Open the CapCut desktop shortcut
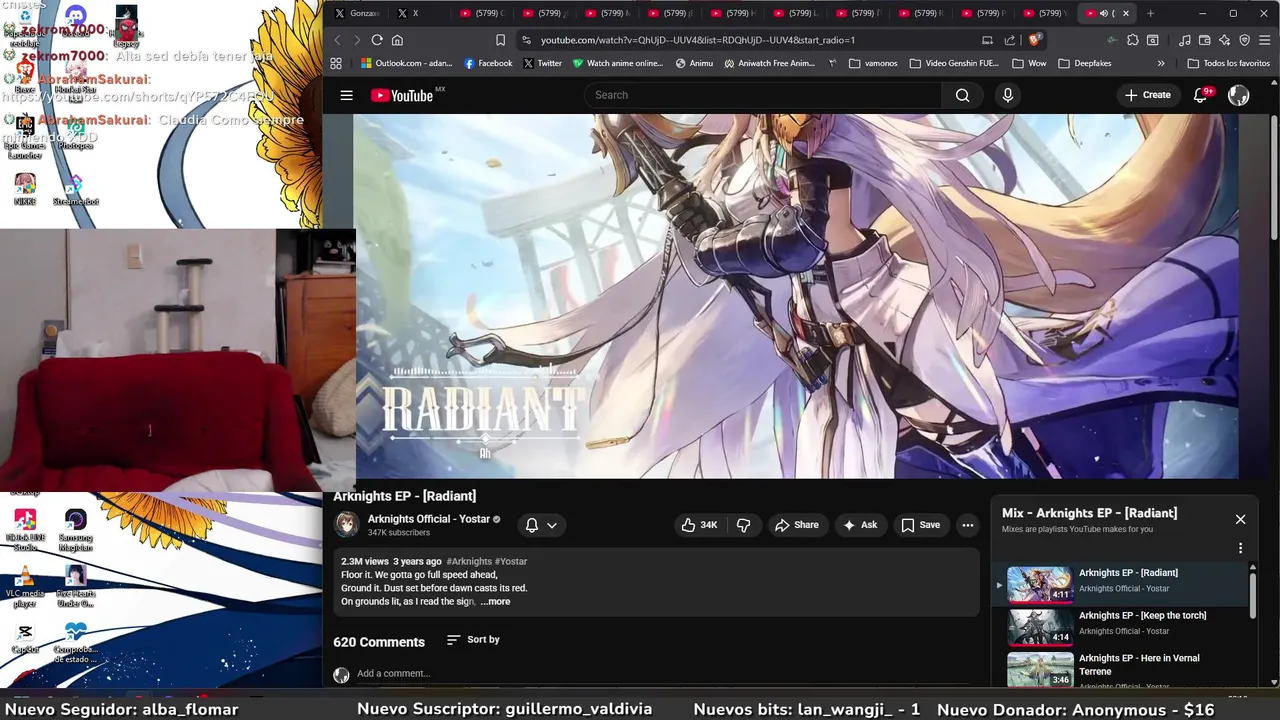This screenshot has width=1280, height=720. tap(25, 638)
